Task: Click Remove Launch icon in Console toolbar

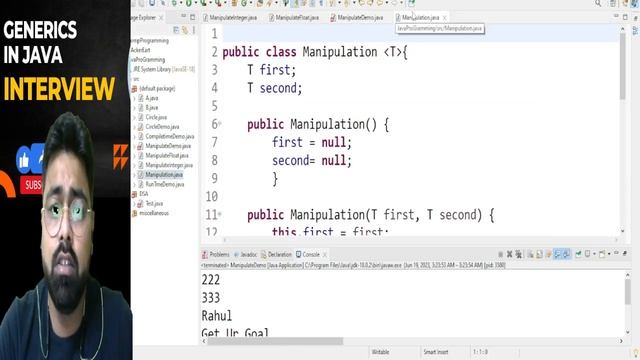Action: (x=509, y=254)
